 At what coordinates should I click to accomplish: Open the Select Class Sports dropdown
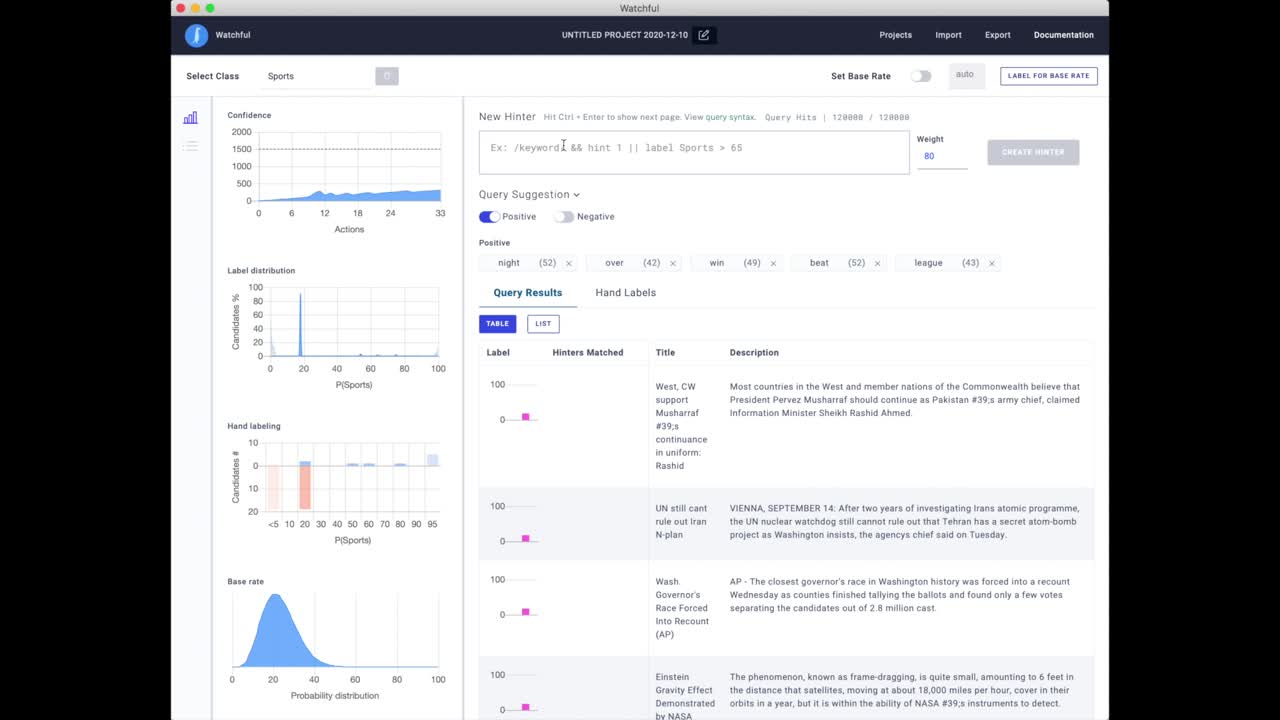point(315,76)
